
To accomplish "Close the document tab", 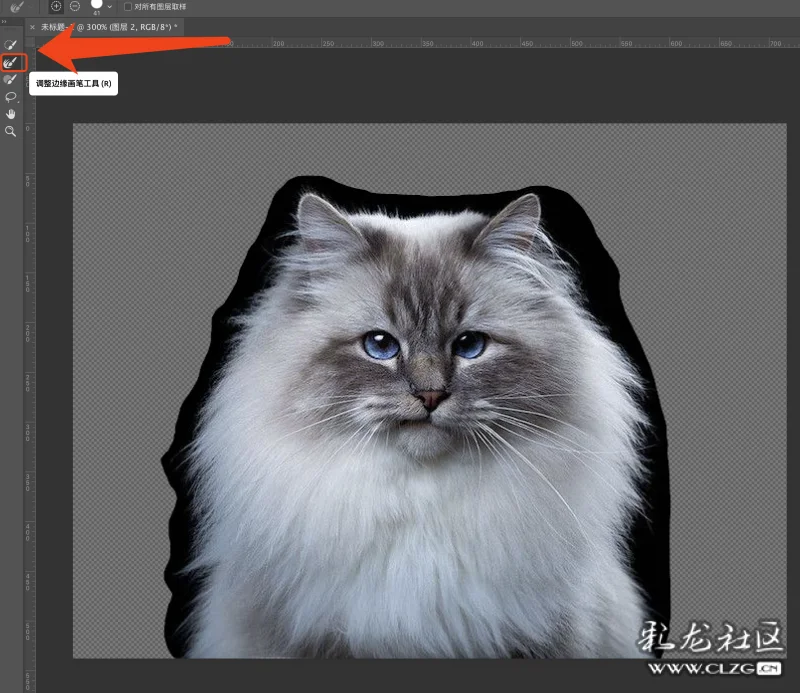I will pos(33,28).
